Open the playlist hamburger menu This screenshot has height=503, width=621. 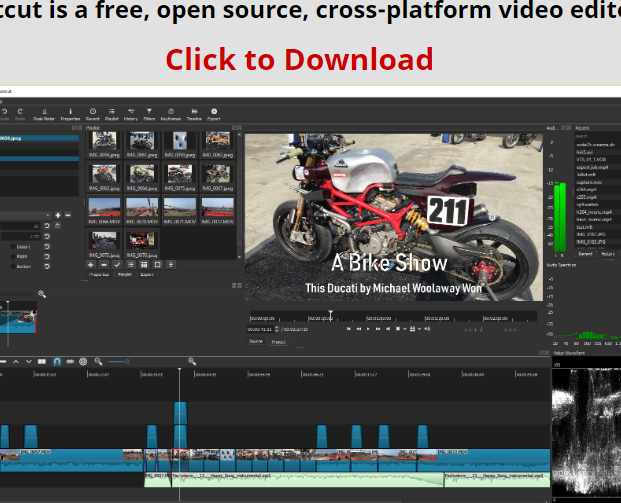click(171, 265)
